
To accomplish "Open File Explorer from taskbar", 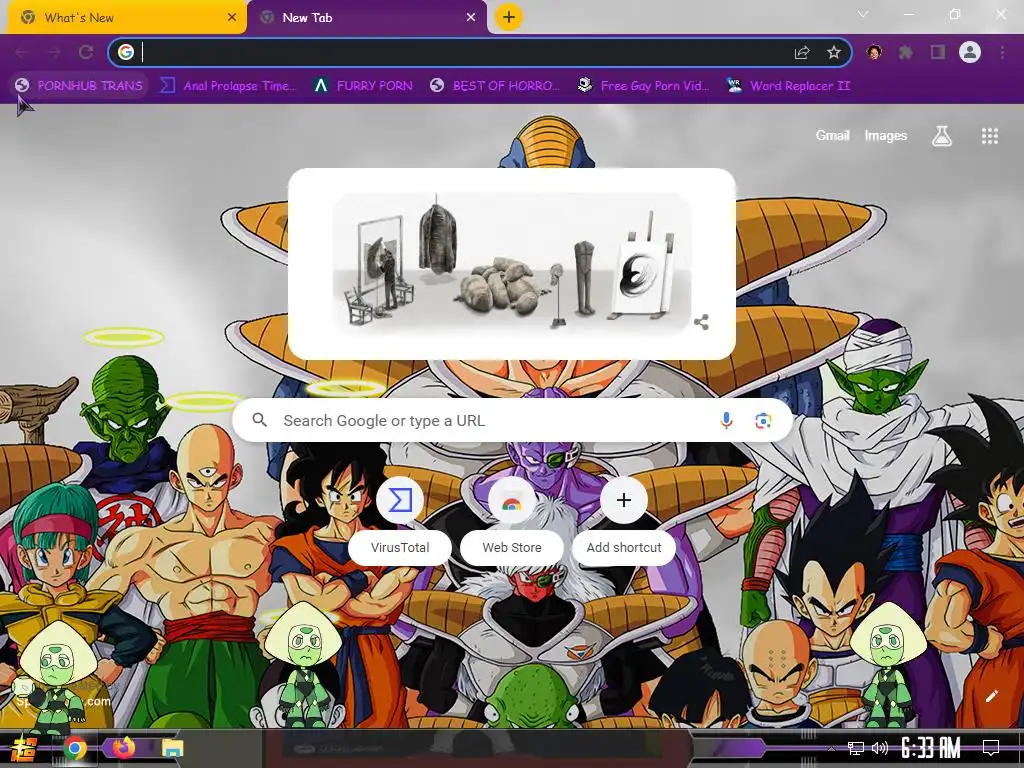I will pos(172,748).
